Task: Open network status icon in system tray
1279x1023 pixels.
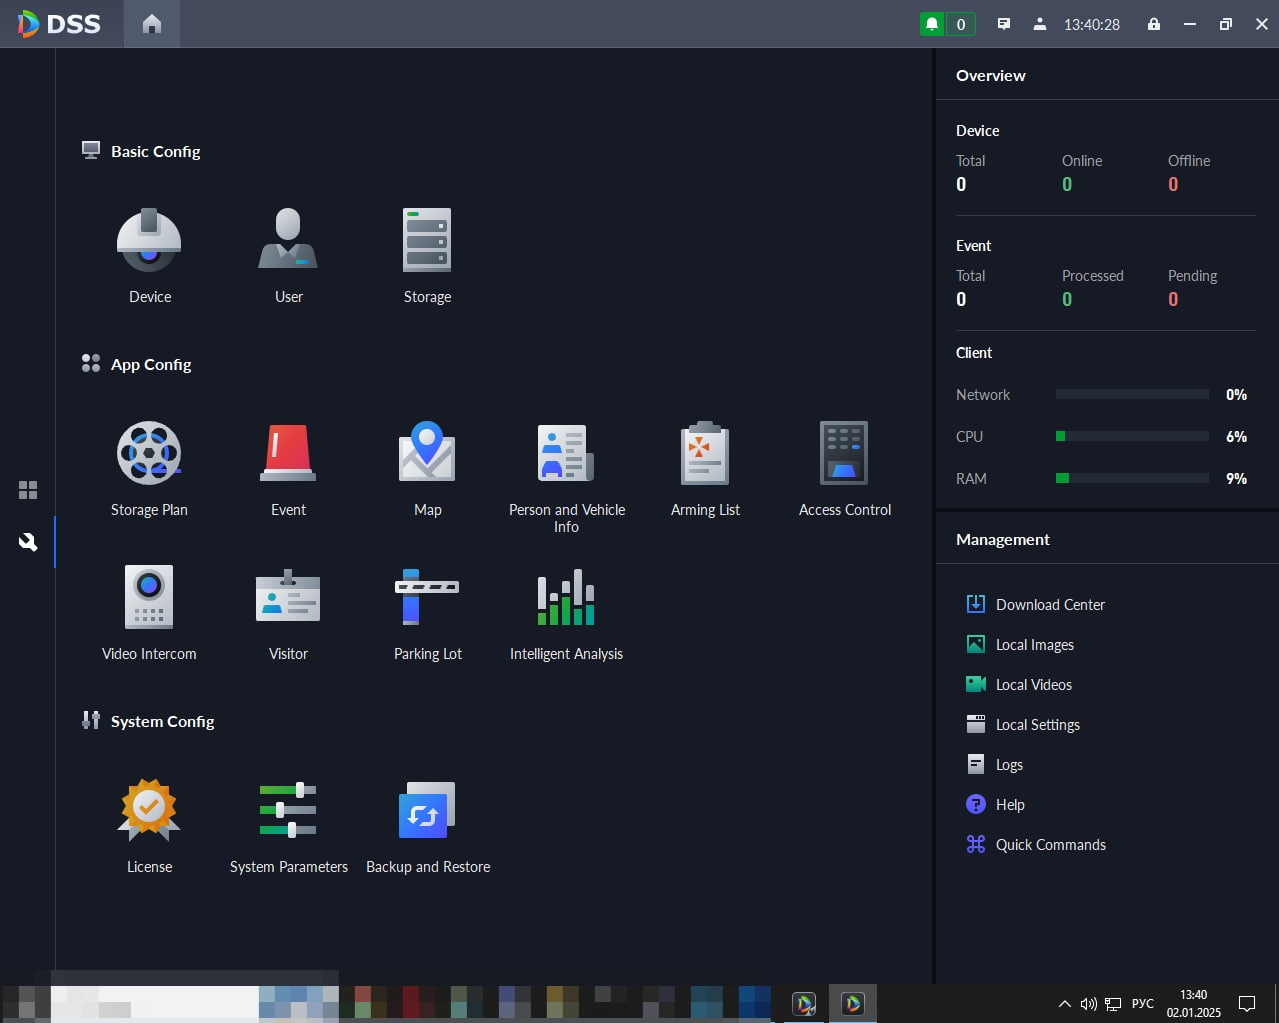Action: pos(1113,1003)
